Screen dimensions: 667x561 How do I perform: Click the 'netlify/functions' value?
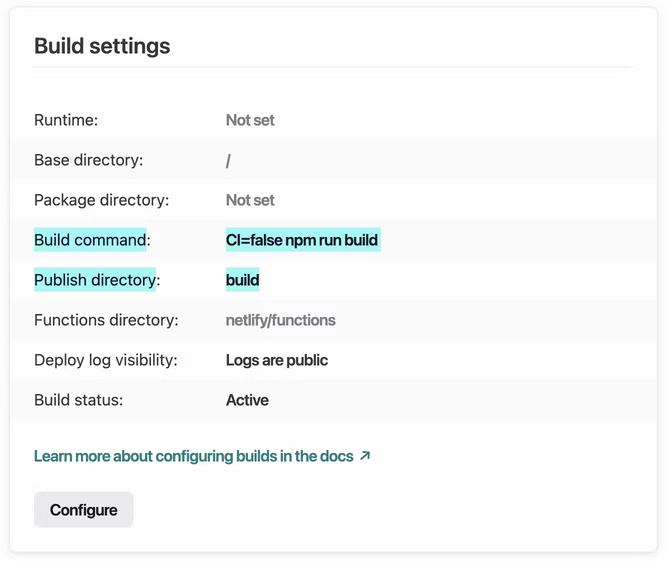click(281, 320)
